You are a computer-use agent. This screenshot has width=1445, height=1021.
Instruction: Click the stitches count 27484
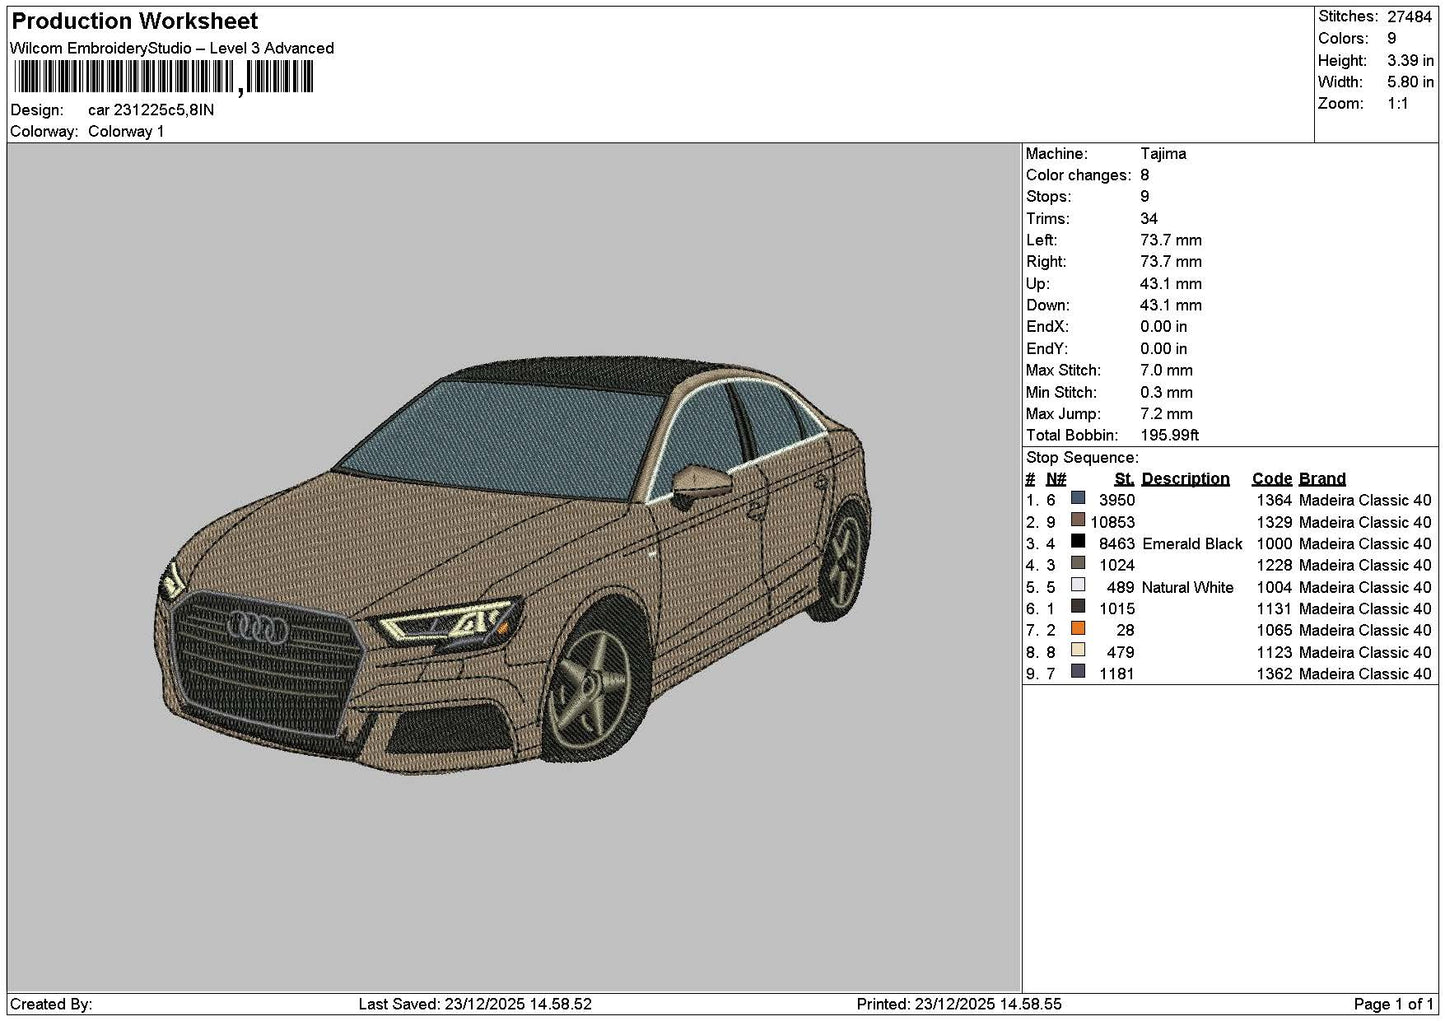click(1410, 17)
